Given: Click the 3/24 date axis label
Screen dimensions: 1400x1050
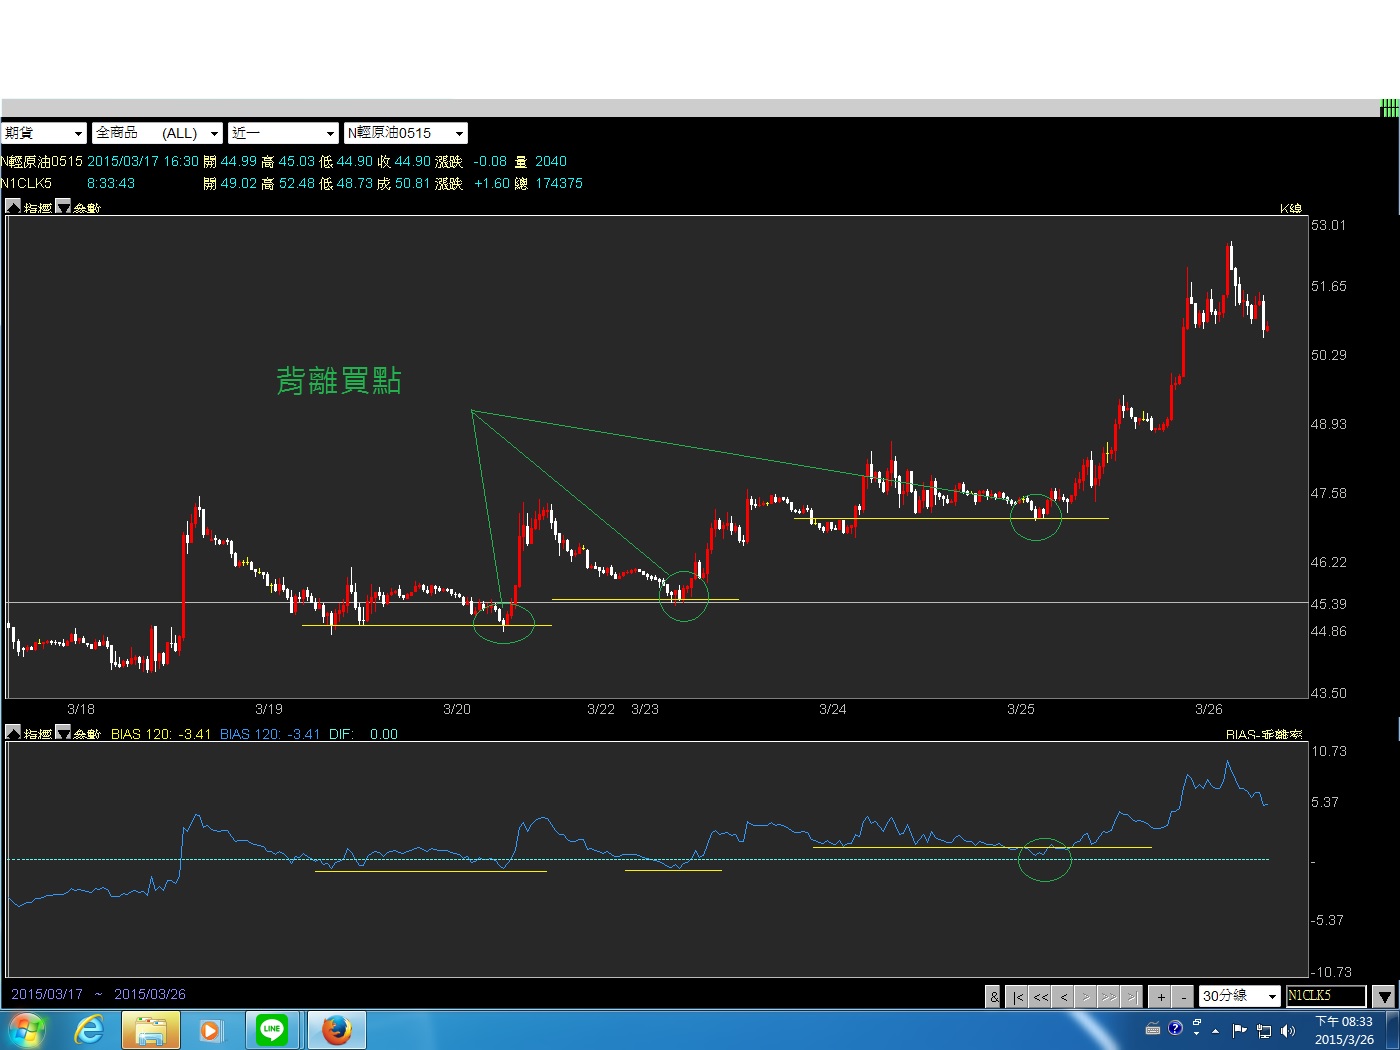Looking at the screenshot, I should click(x=832, y=709).
